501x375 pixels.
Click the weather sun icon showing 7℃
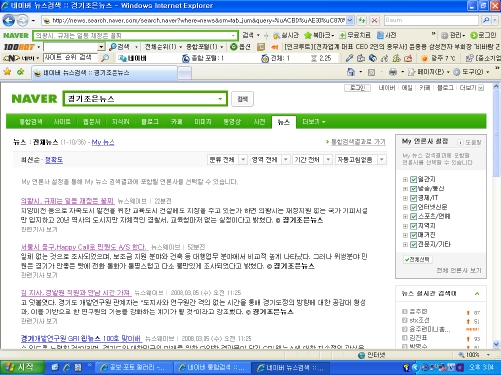tap(424, 58)
